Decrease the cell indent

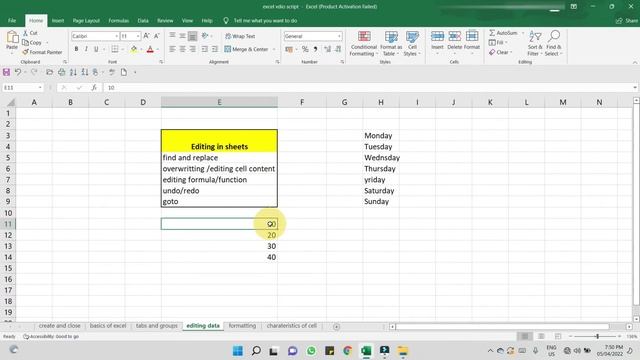point(204,49)
